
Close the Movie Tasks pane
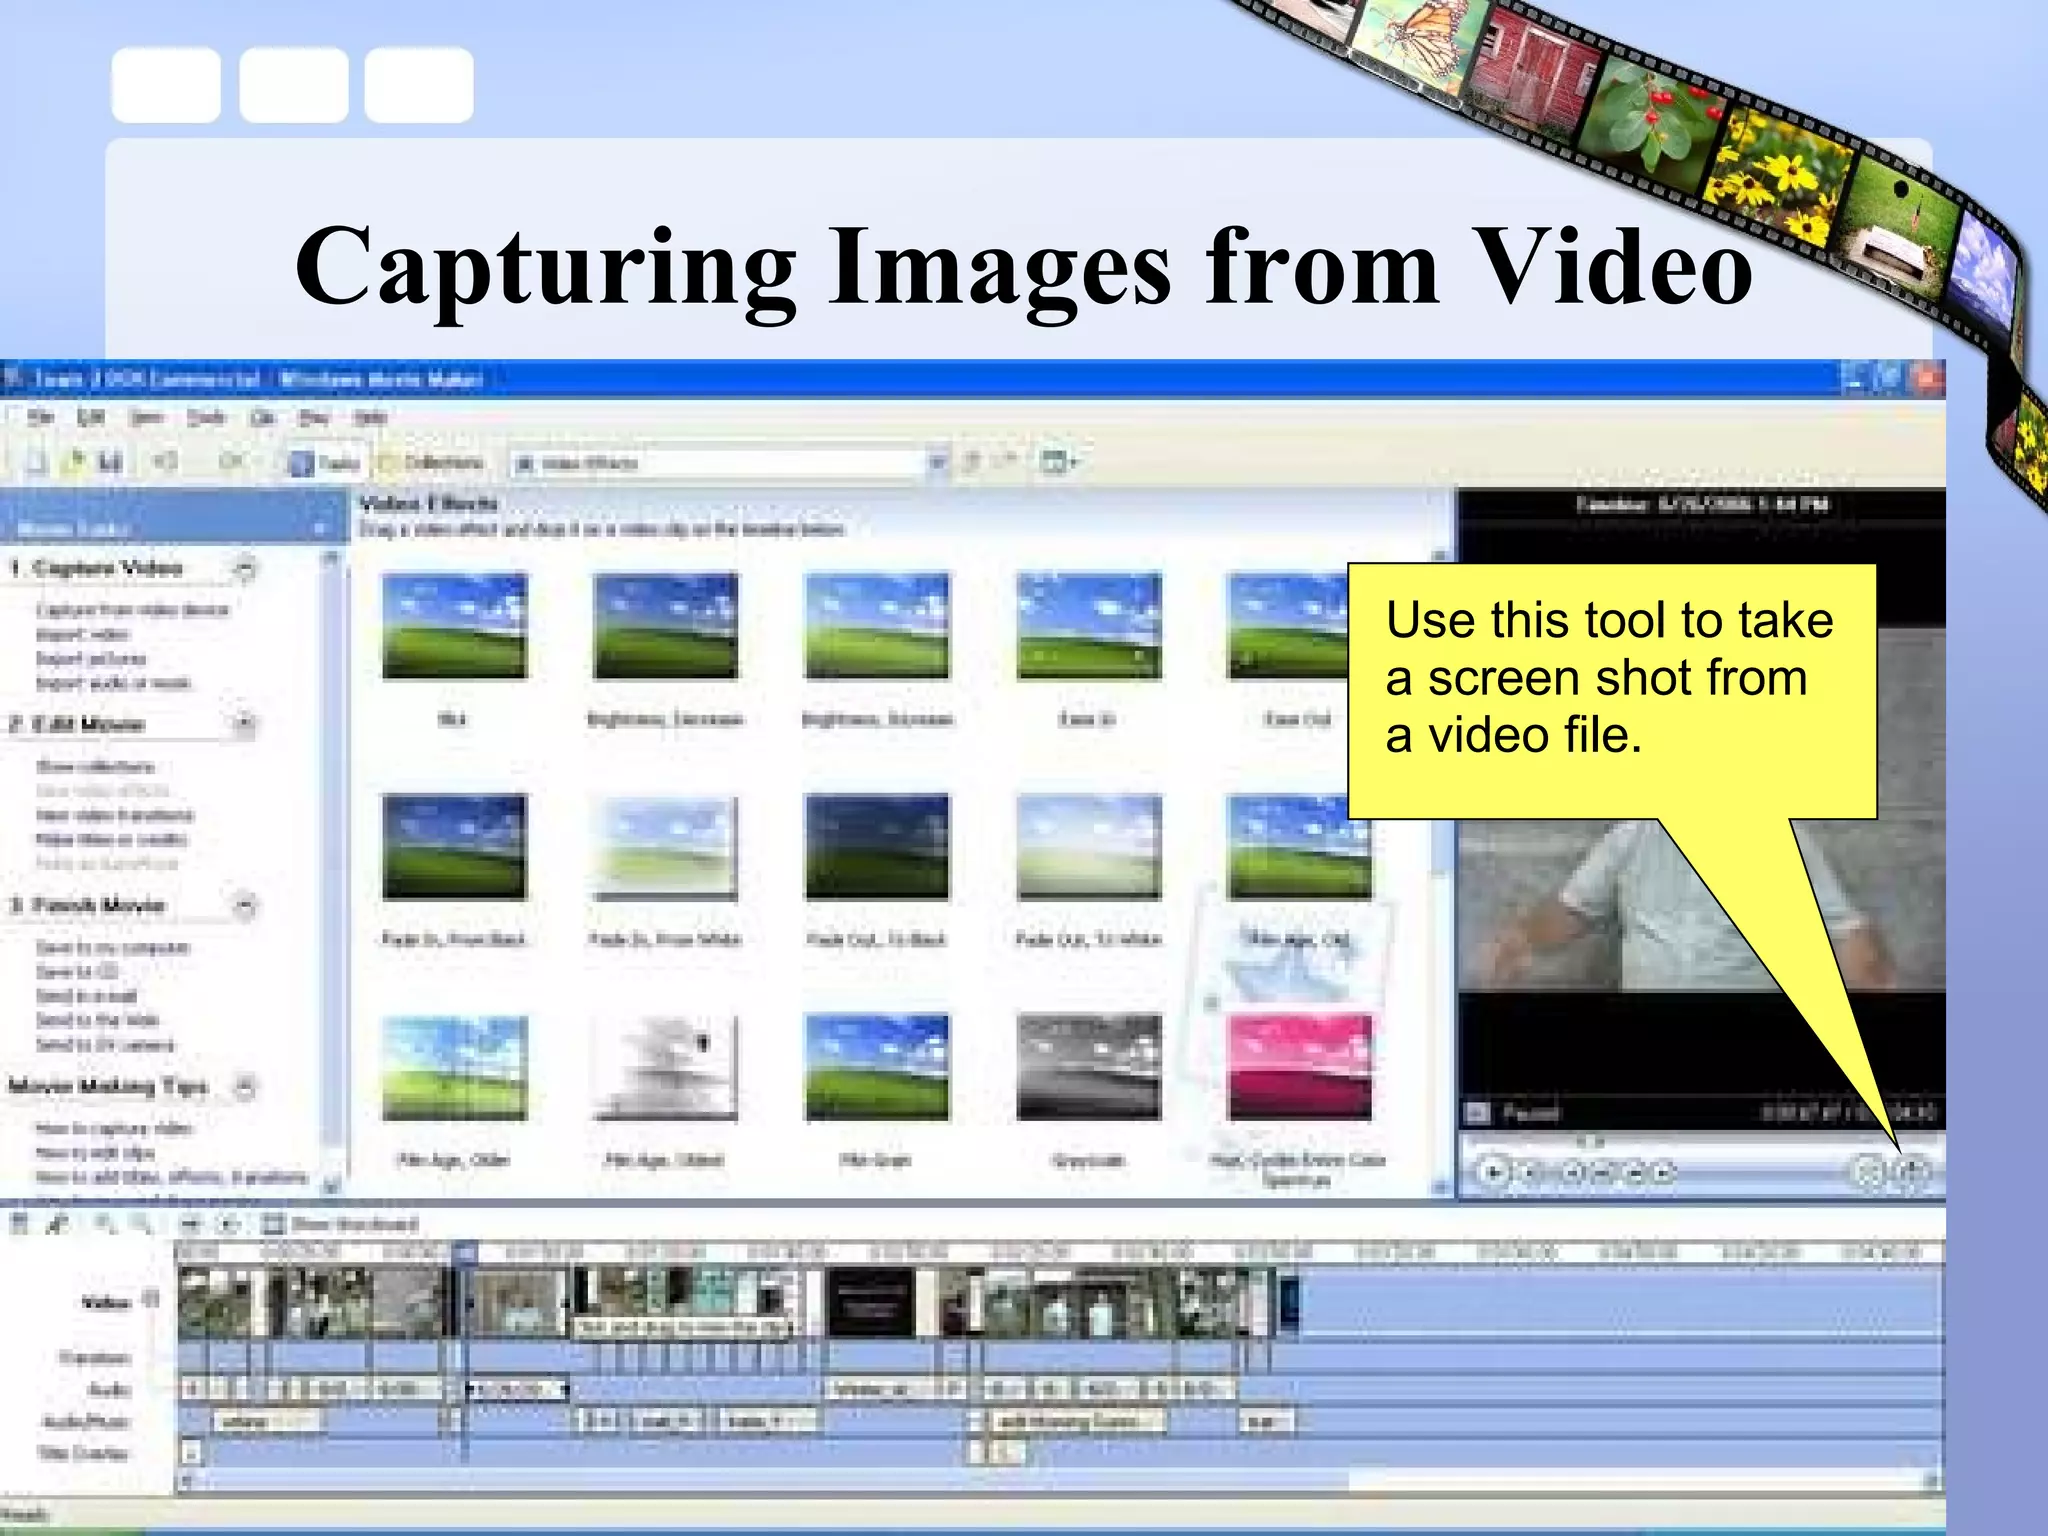click(x=321, y=527)
